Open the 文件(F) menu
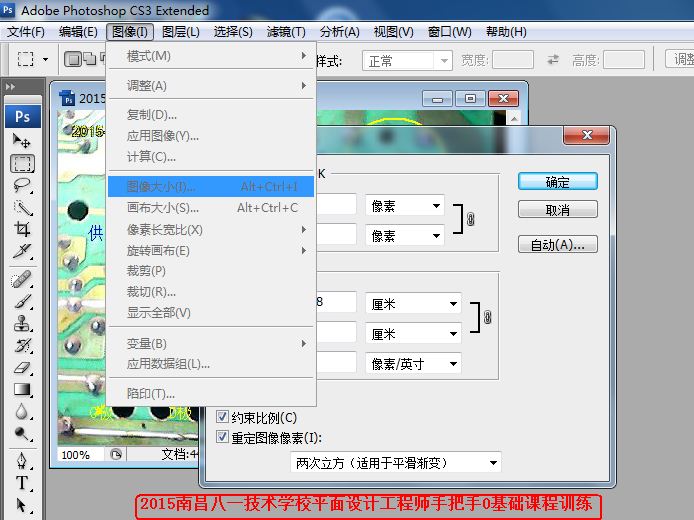The width and height of the screenshot is (694, 520). [x=26, y=32]
